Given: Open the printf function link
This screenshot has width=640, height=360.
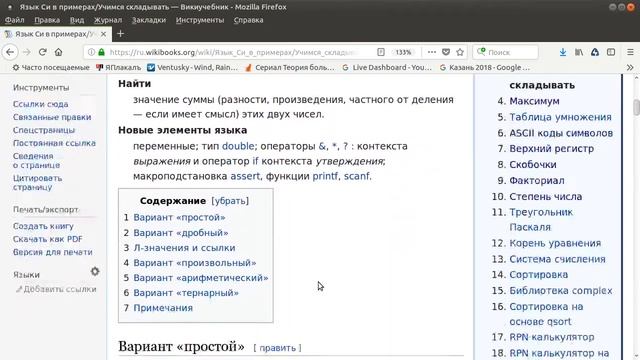Looking at the screenshot, I should [325, 176].
